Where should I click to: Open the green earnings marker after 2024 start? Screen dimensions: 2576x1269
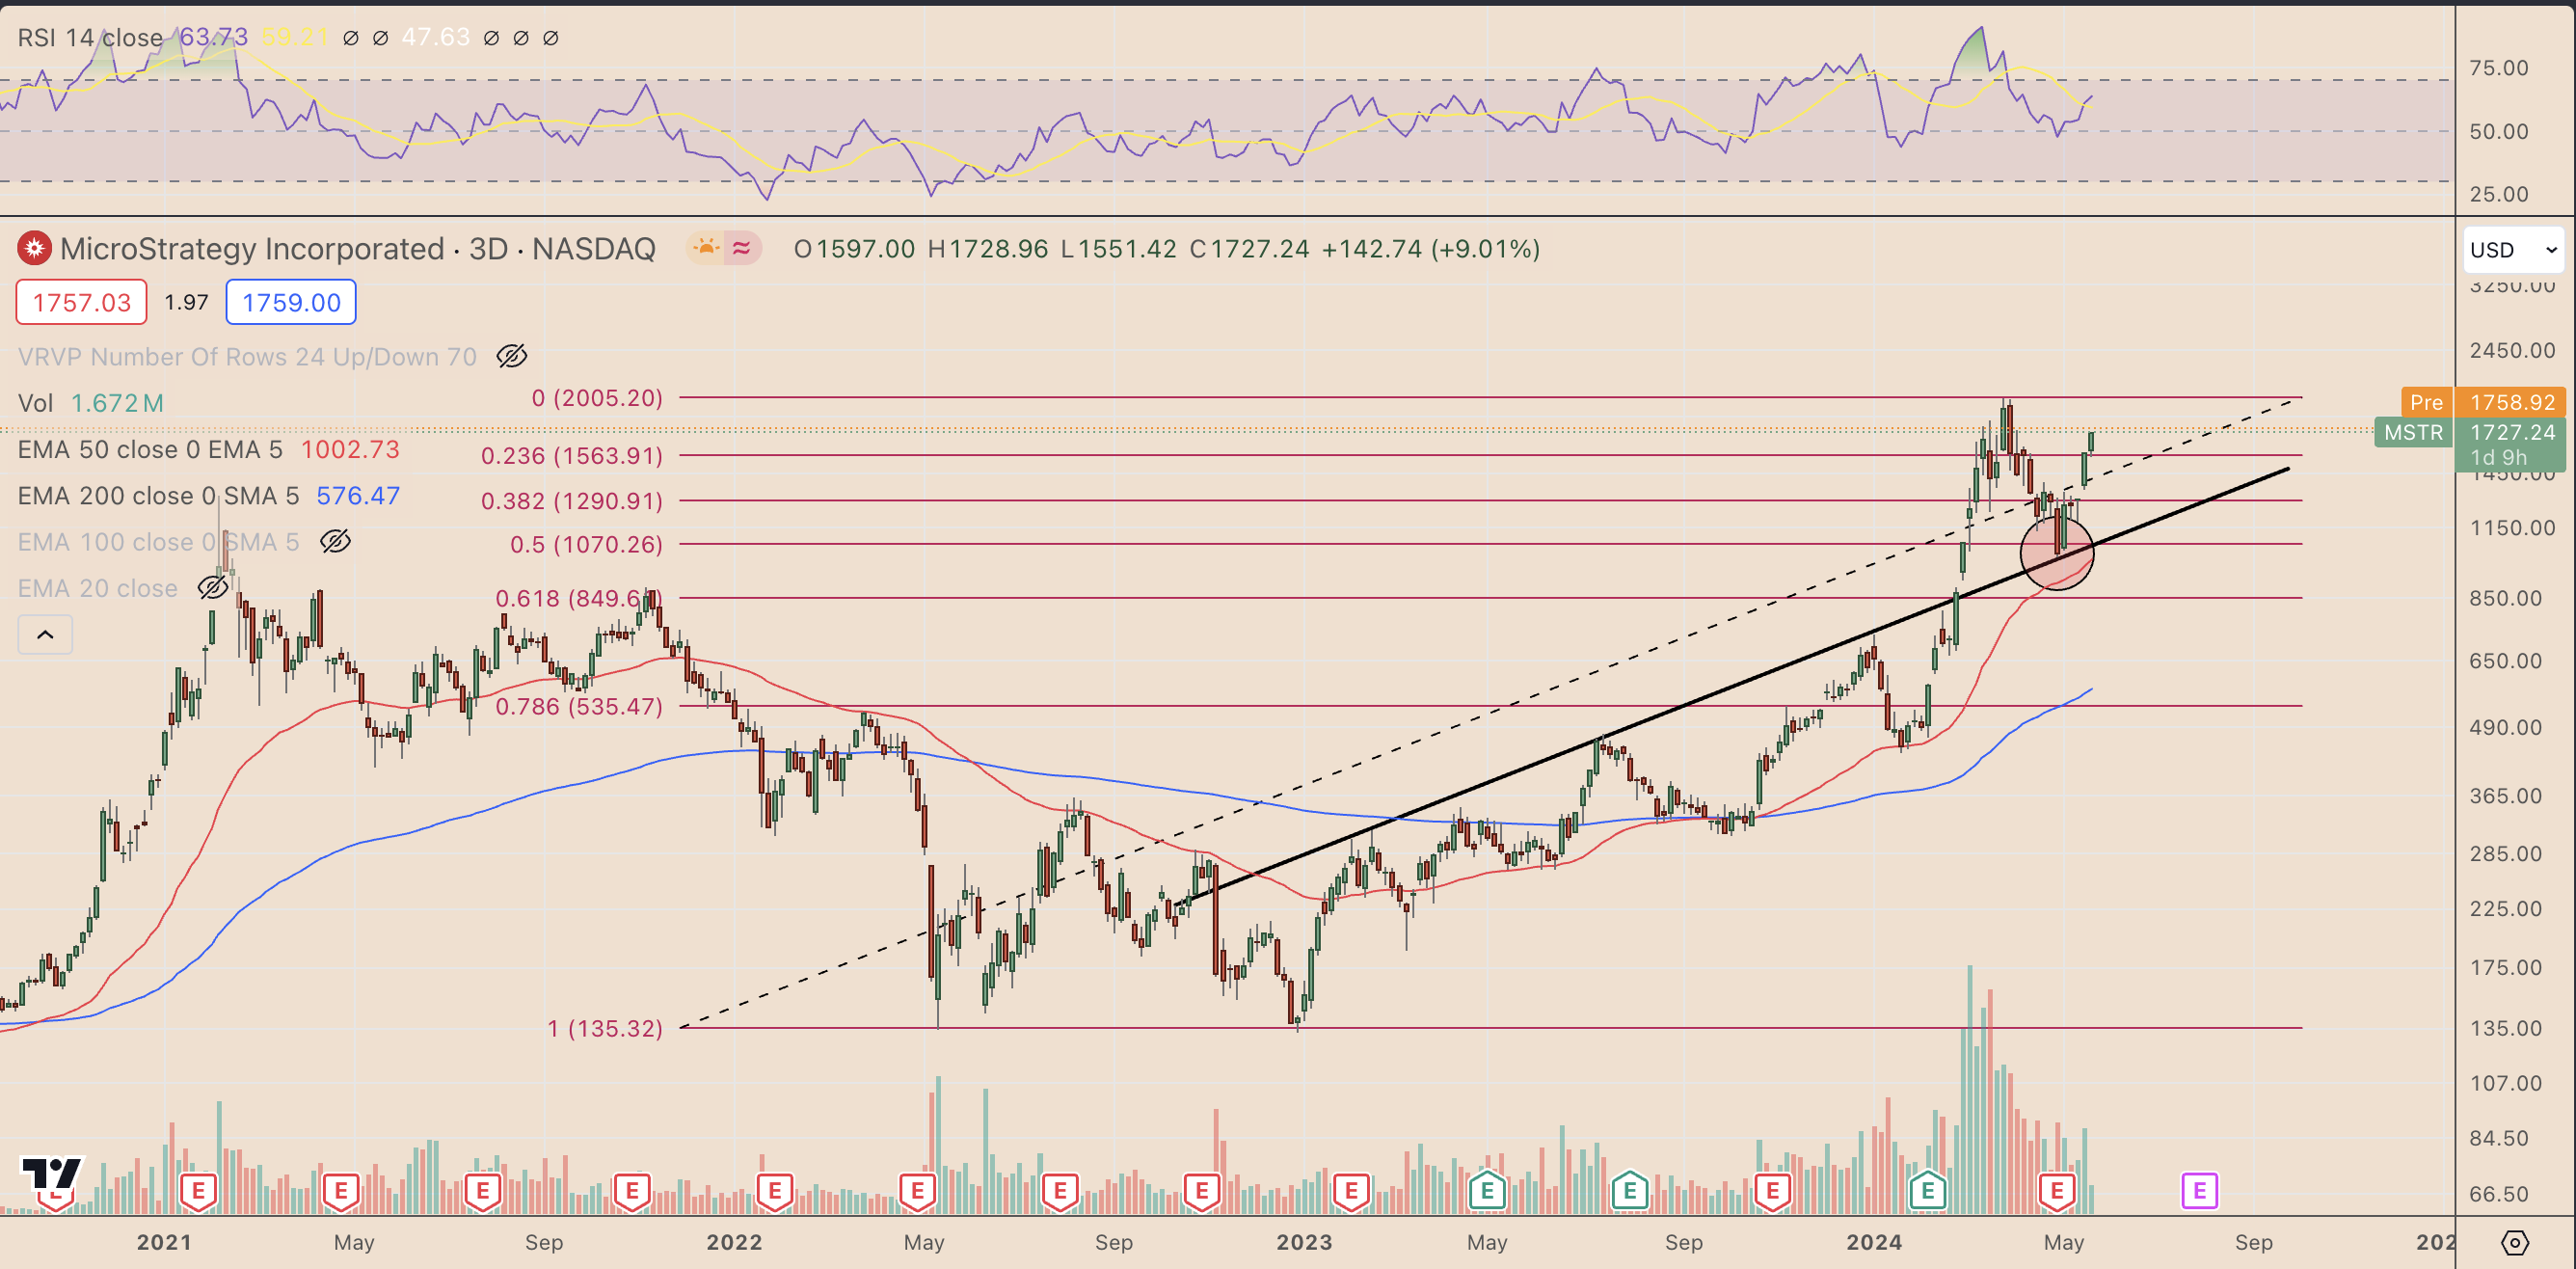pyautogui.click(x=1927, y=1191)
